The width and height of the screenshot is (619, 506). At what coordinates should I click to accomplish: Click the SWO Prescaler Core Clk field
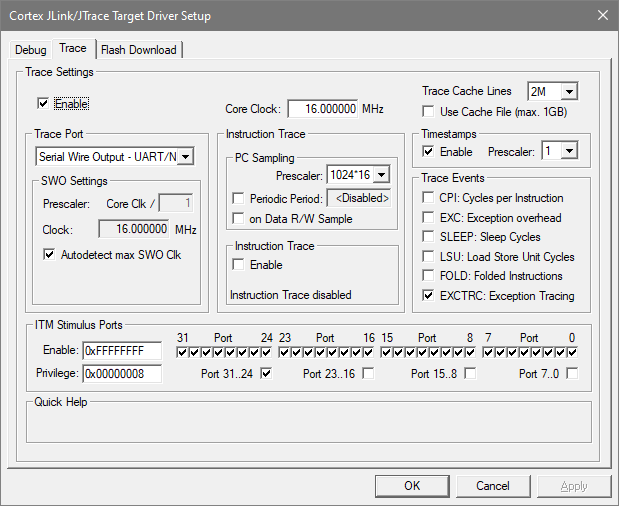pyautogui.click(x=176, y=204)
